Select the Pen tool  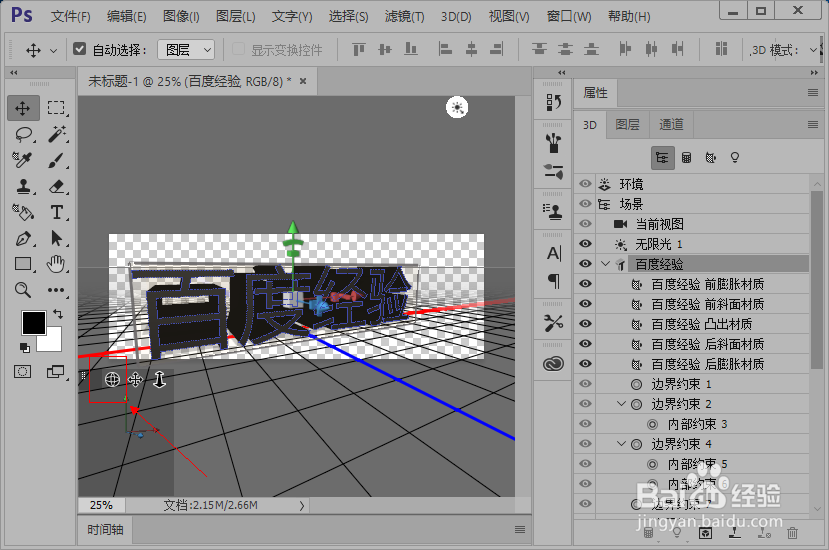(x=23, y=239)
